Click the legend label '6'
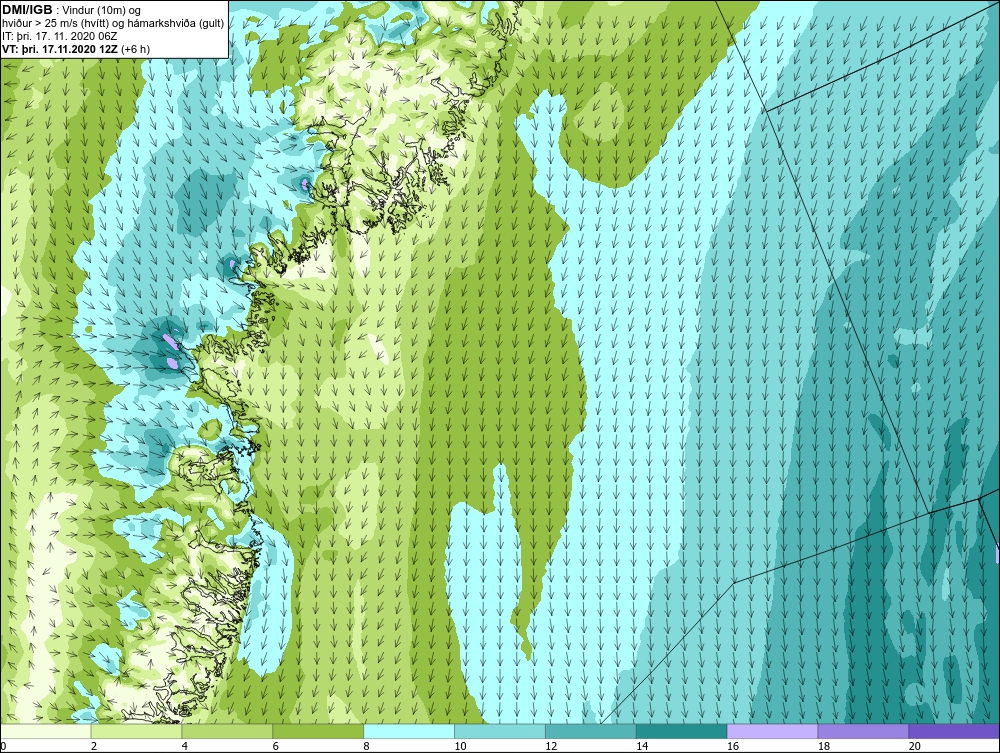The image size is (1000, 753). click(x=276, y=746)
